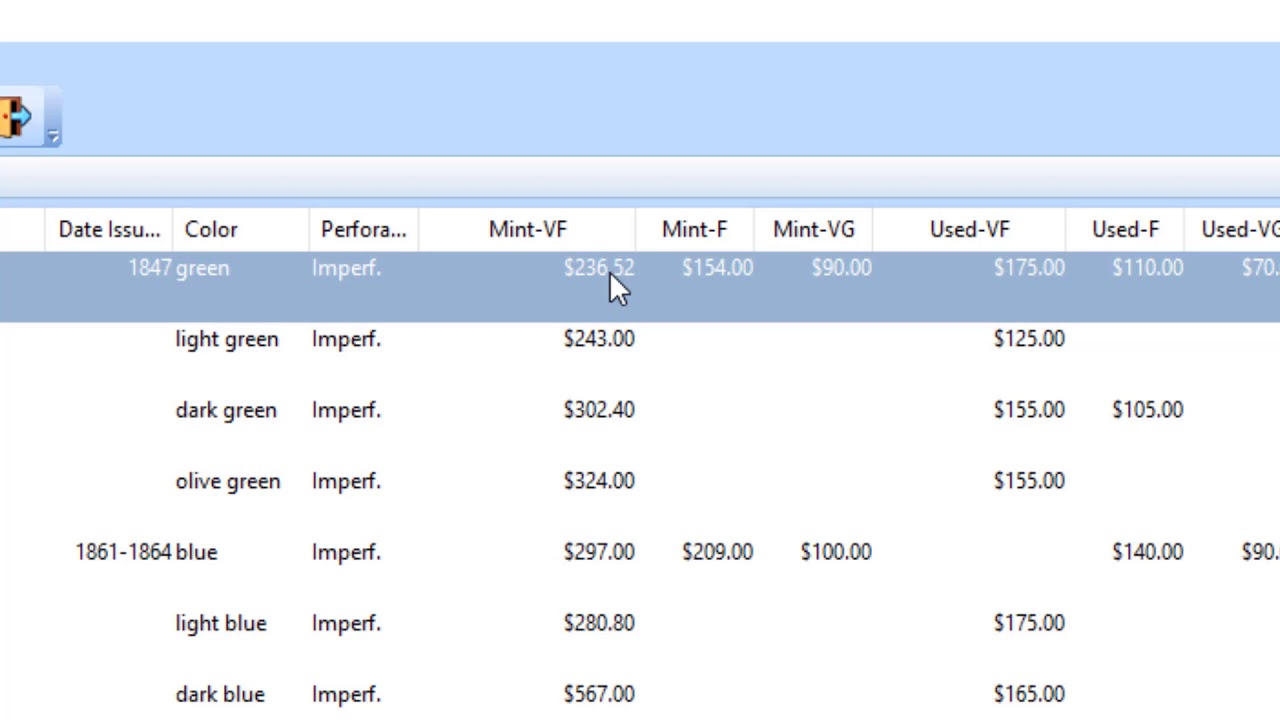Click the $105.00 Used-F price cell
The height and width of the screenshot is (720, 1280).
click(x=1147, y=410)
